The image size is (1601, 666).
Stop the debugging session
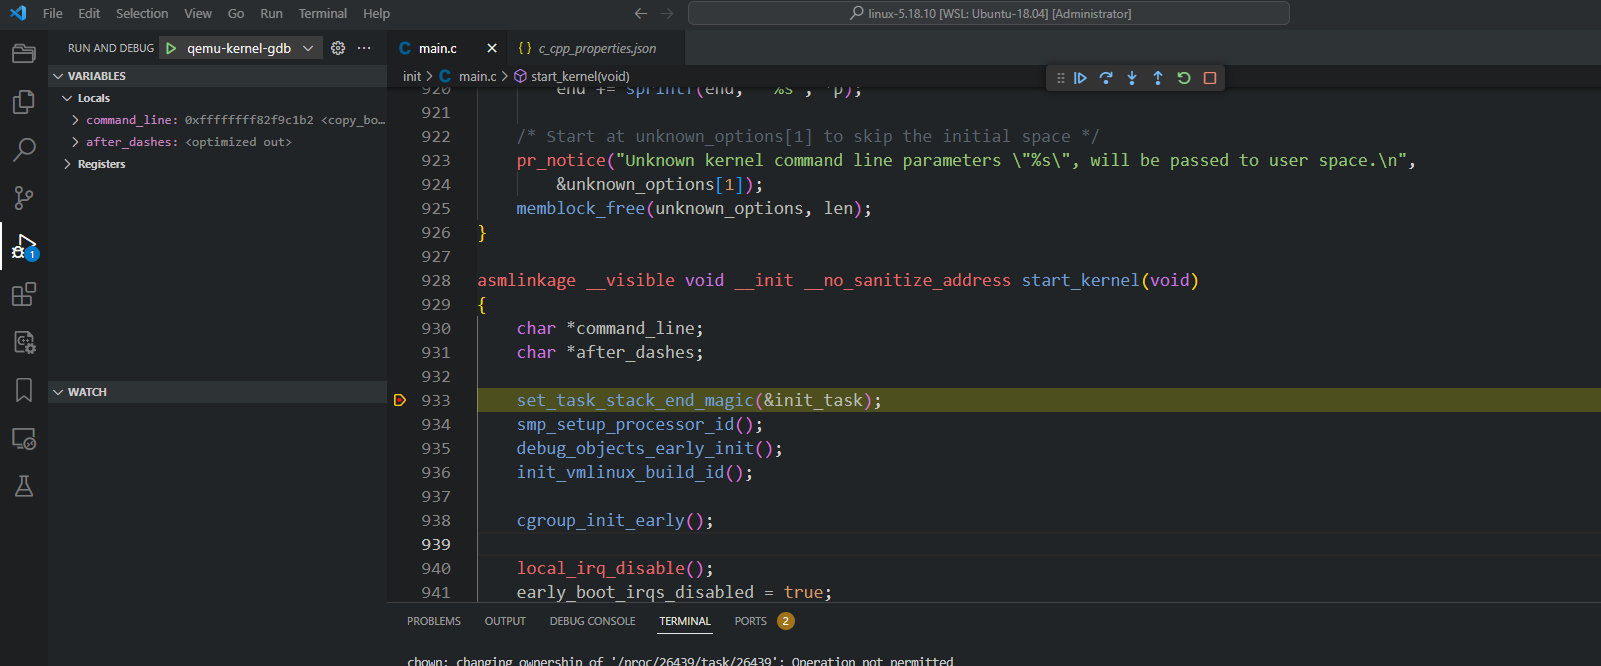pyautogui.click(x=1210, y=78)
